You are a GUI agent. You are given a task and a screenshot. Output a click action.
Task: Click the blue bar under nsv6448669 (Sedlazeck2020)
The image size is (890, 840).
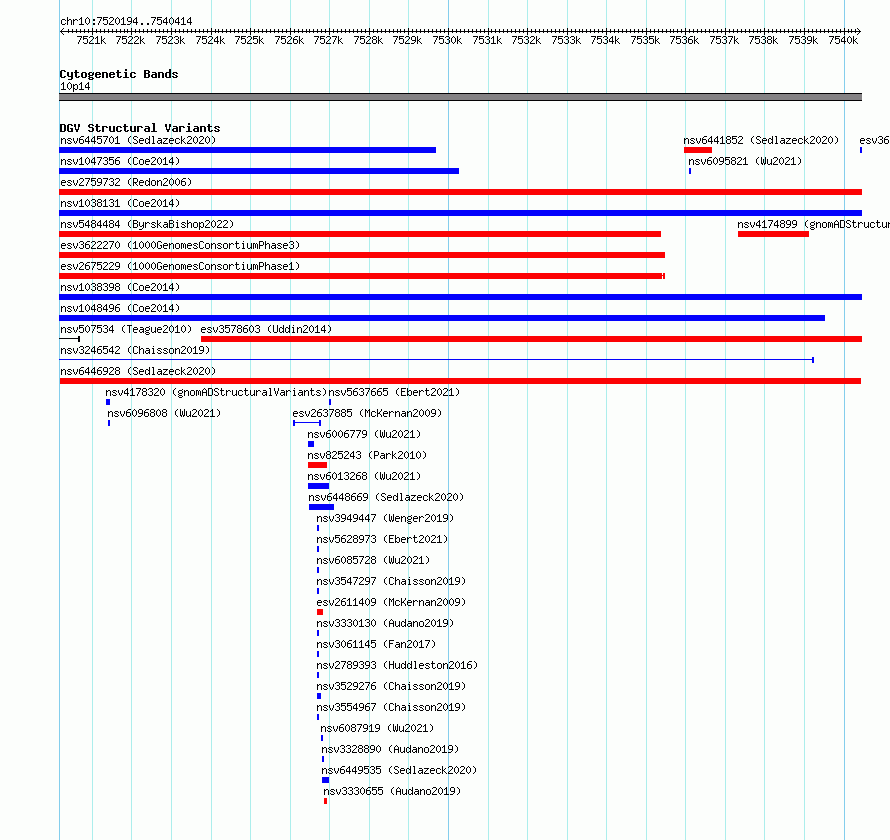pos(321,507)
